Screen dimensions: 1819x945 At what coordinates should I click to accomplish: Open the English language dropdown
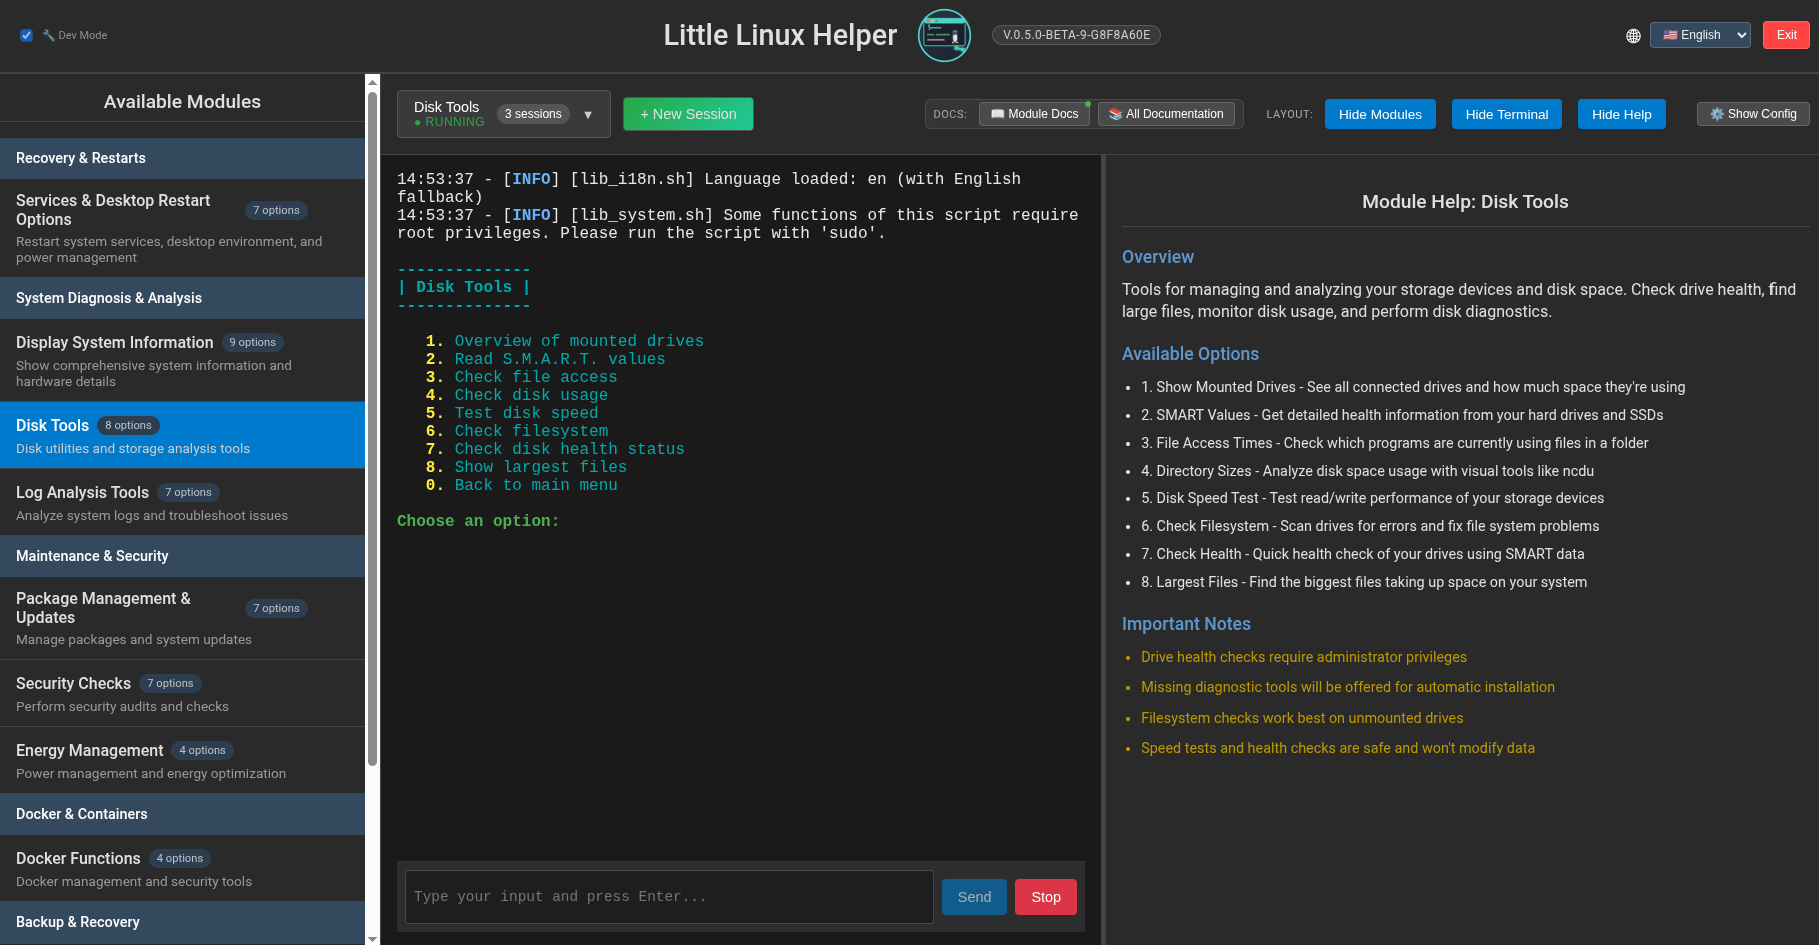point(1700,35)
